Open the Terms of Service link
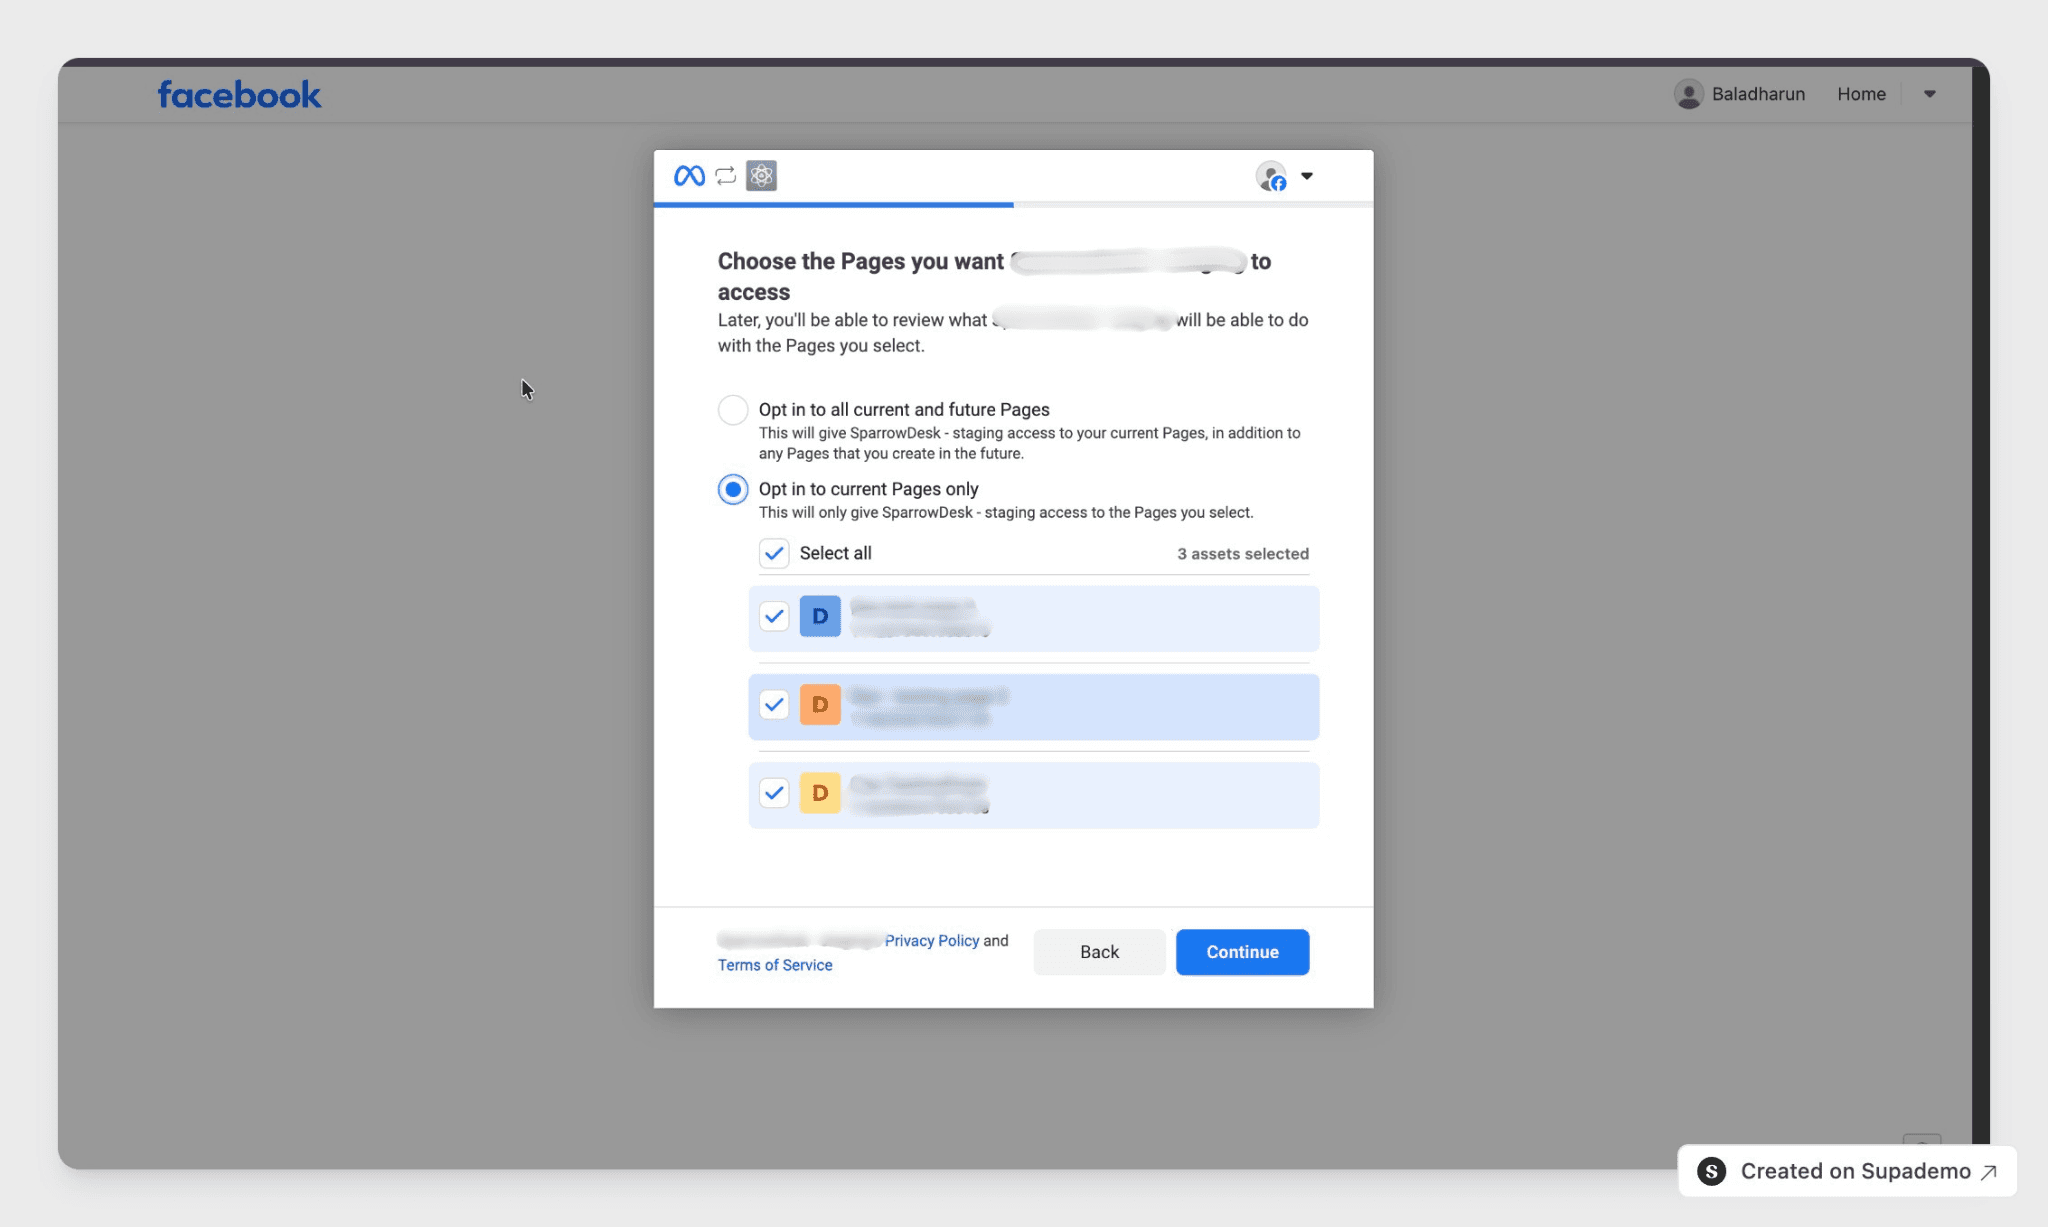 tap(775, 965)
